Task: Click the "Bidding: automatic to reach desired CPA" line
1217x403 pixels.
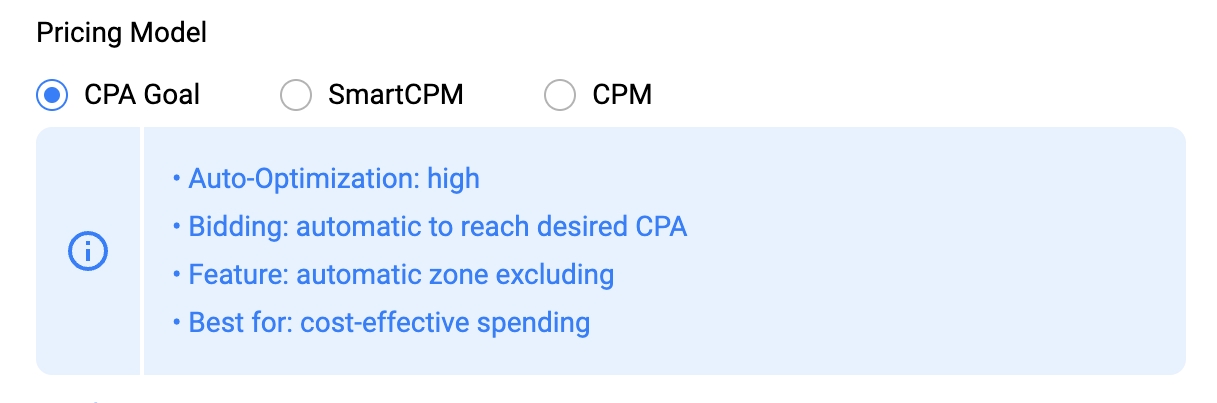Action: [438, 227]
